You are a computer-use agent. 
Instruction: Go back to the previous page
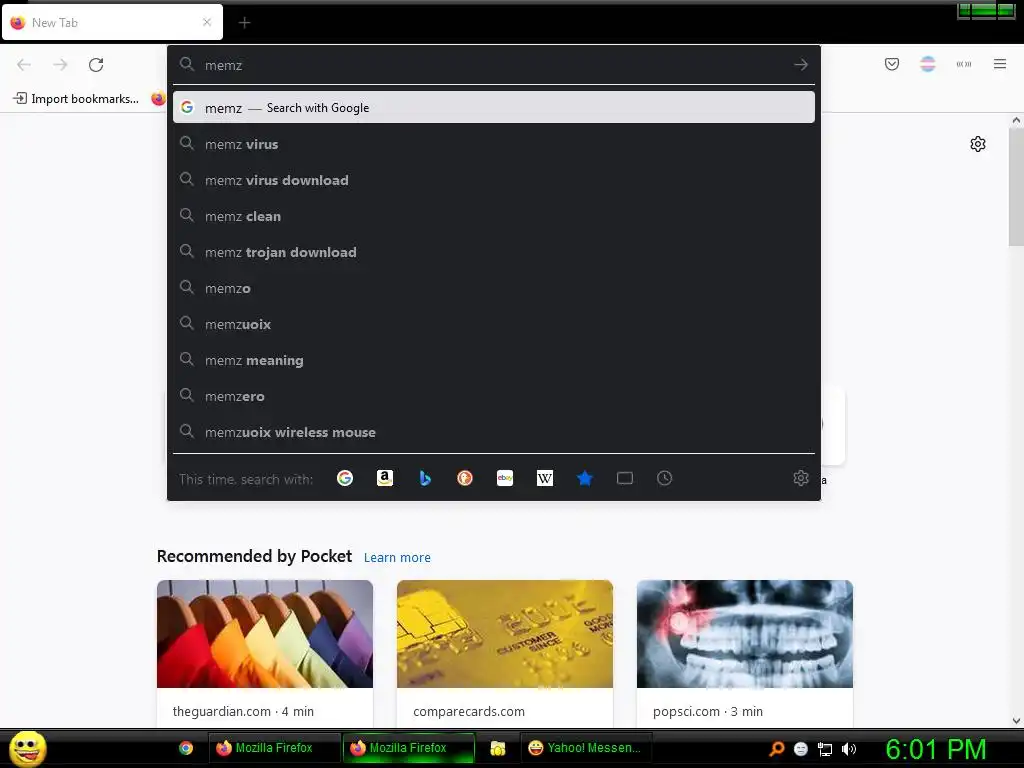24,65
